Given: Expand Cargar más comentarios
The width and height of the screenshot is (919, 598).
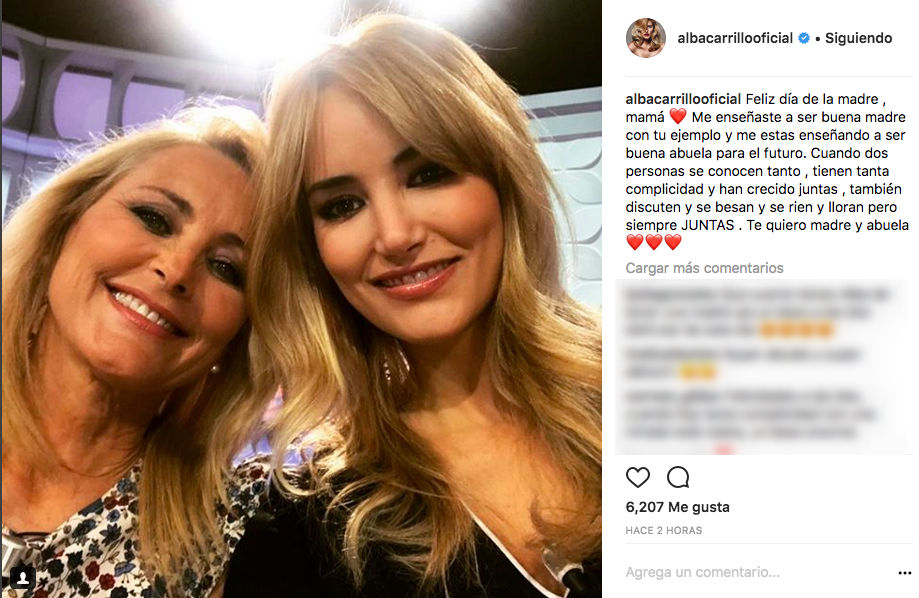Looking at the screenshot, I should 704,268.
